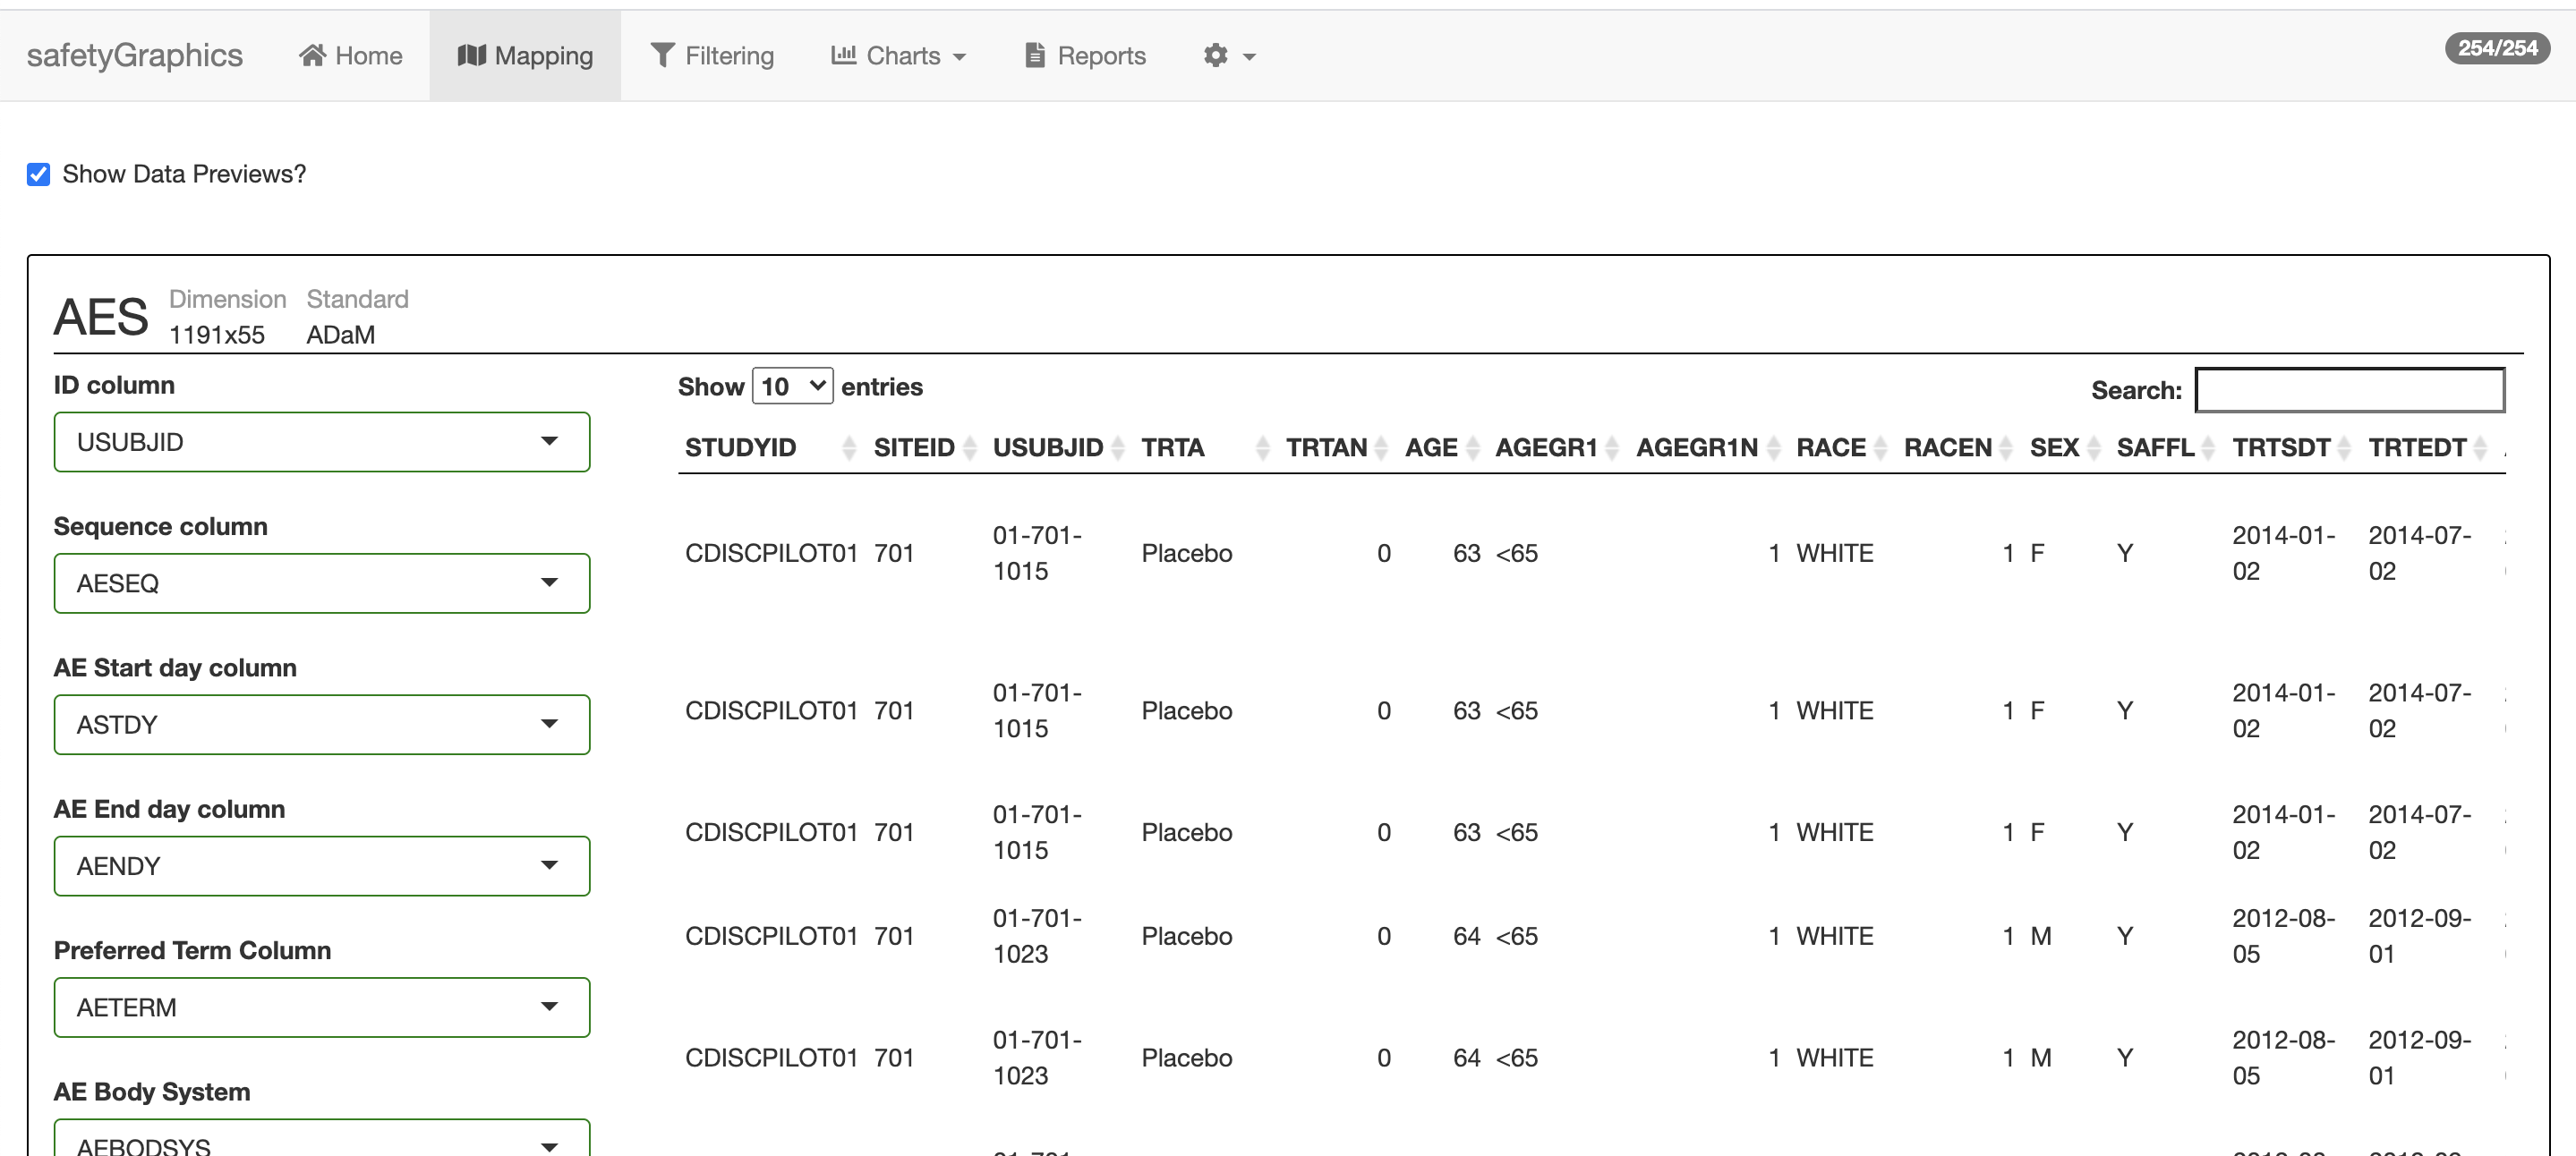The image size is (2576, 1156).
Task: Change the Show entries count selector
Action: (792, 387)
